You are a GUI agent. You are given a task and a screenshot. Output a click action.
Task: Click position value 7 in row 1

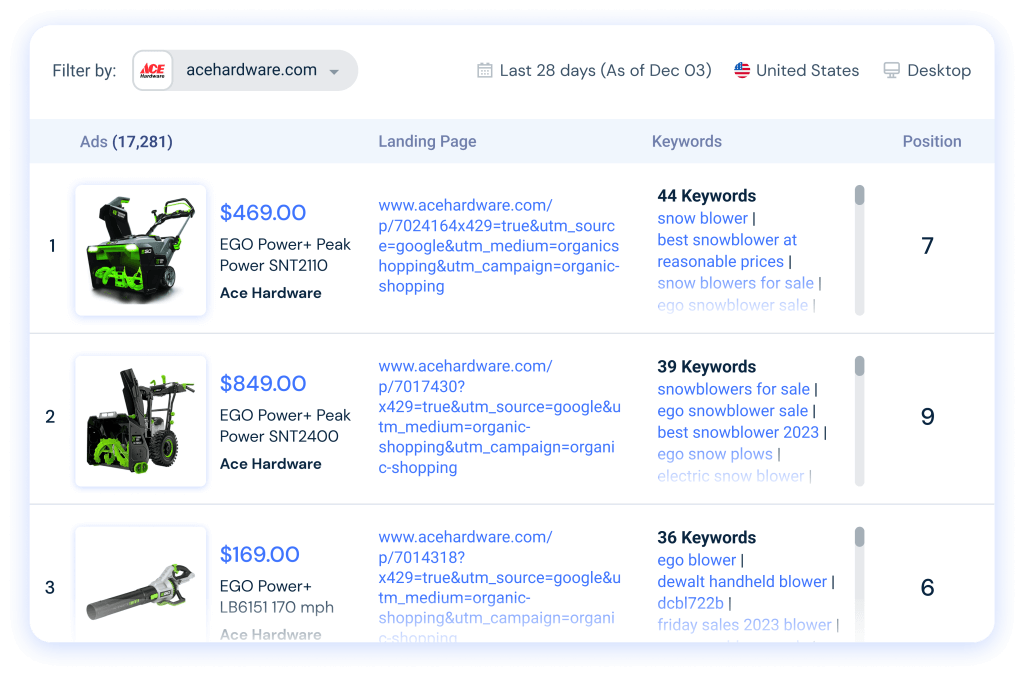[x=927, y=246]
